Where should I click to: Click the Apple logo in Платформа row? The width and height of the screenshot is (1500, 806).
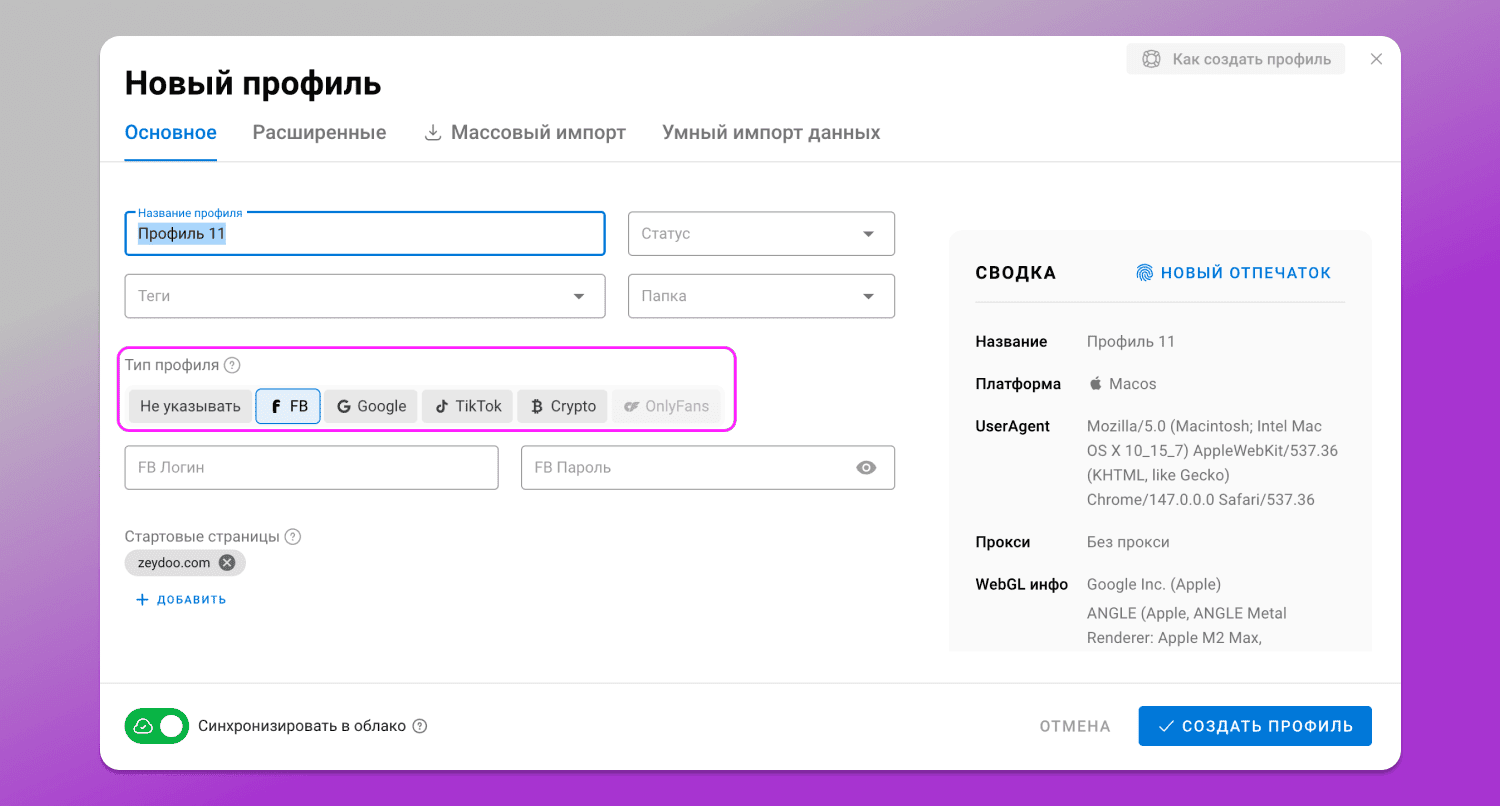tap(1095, 383)
